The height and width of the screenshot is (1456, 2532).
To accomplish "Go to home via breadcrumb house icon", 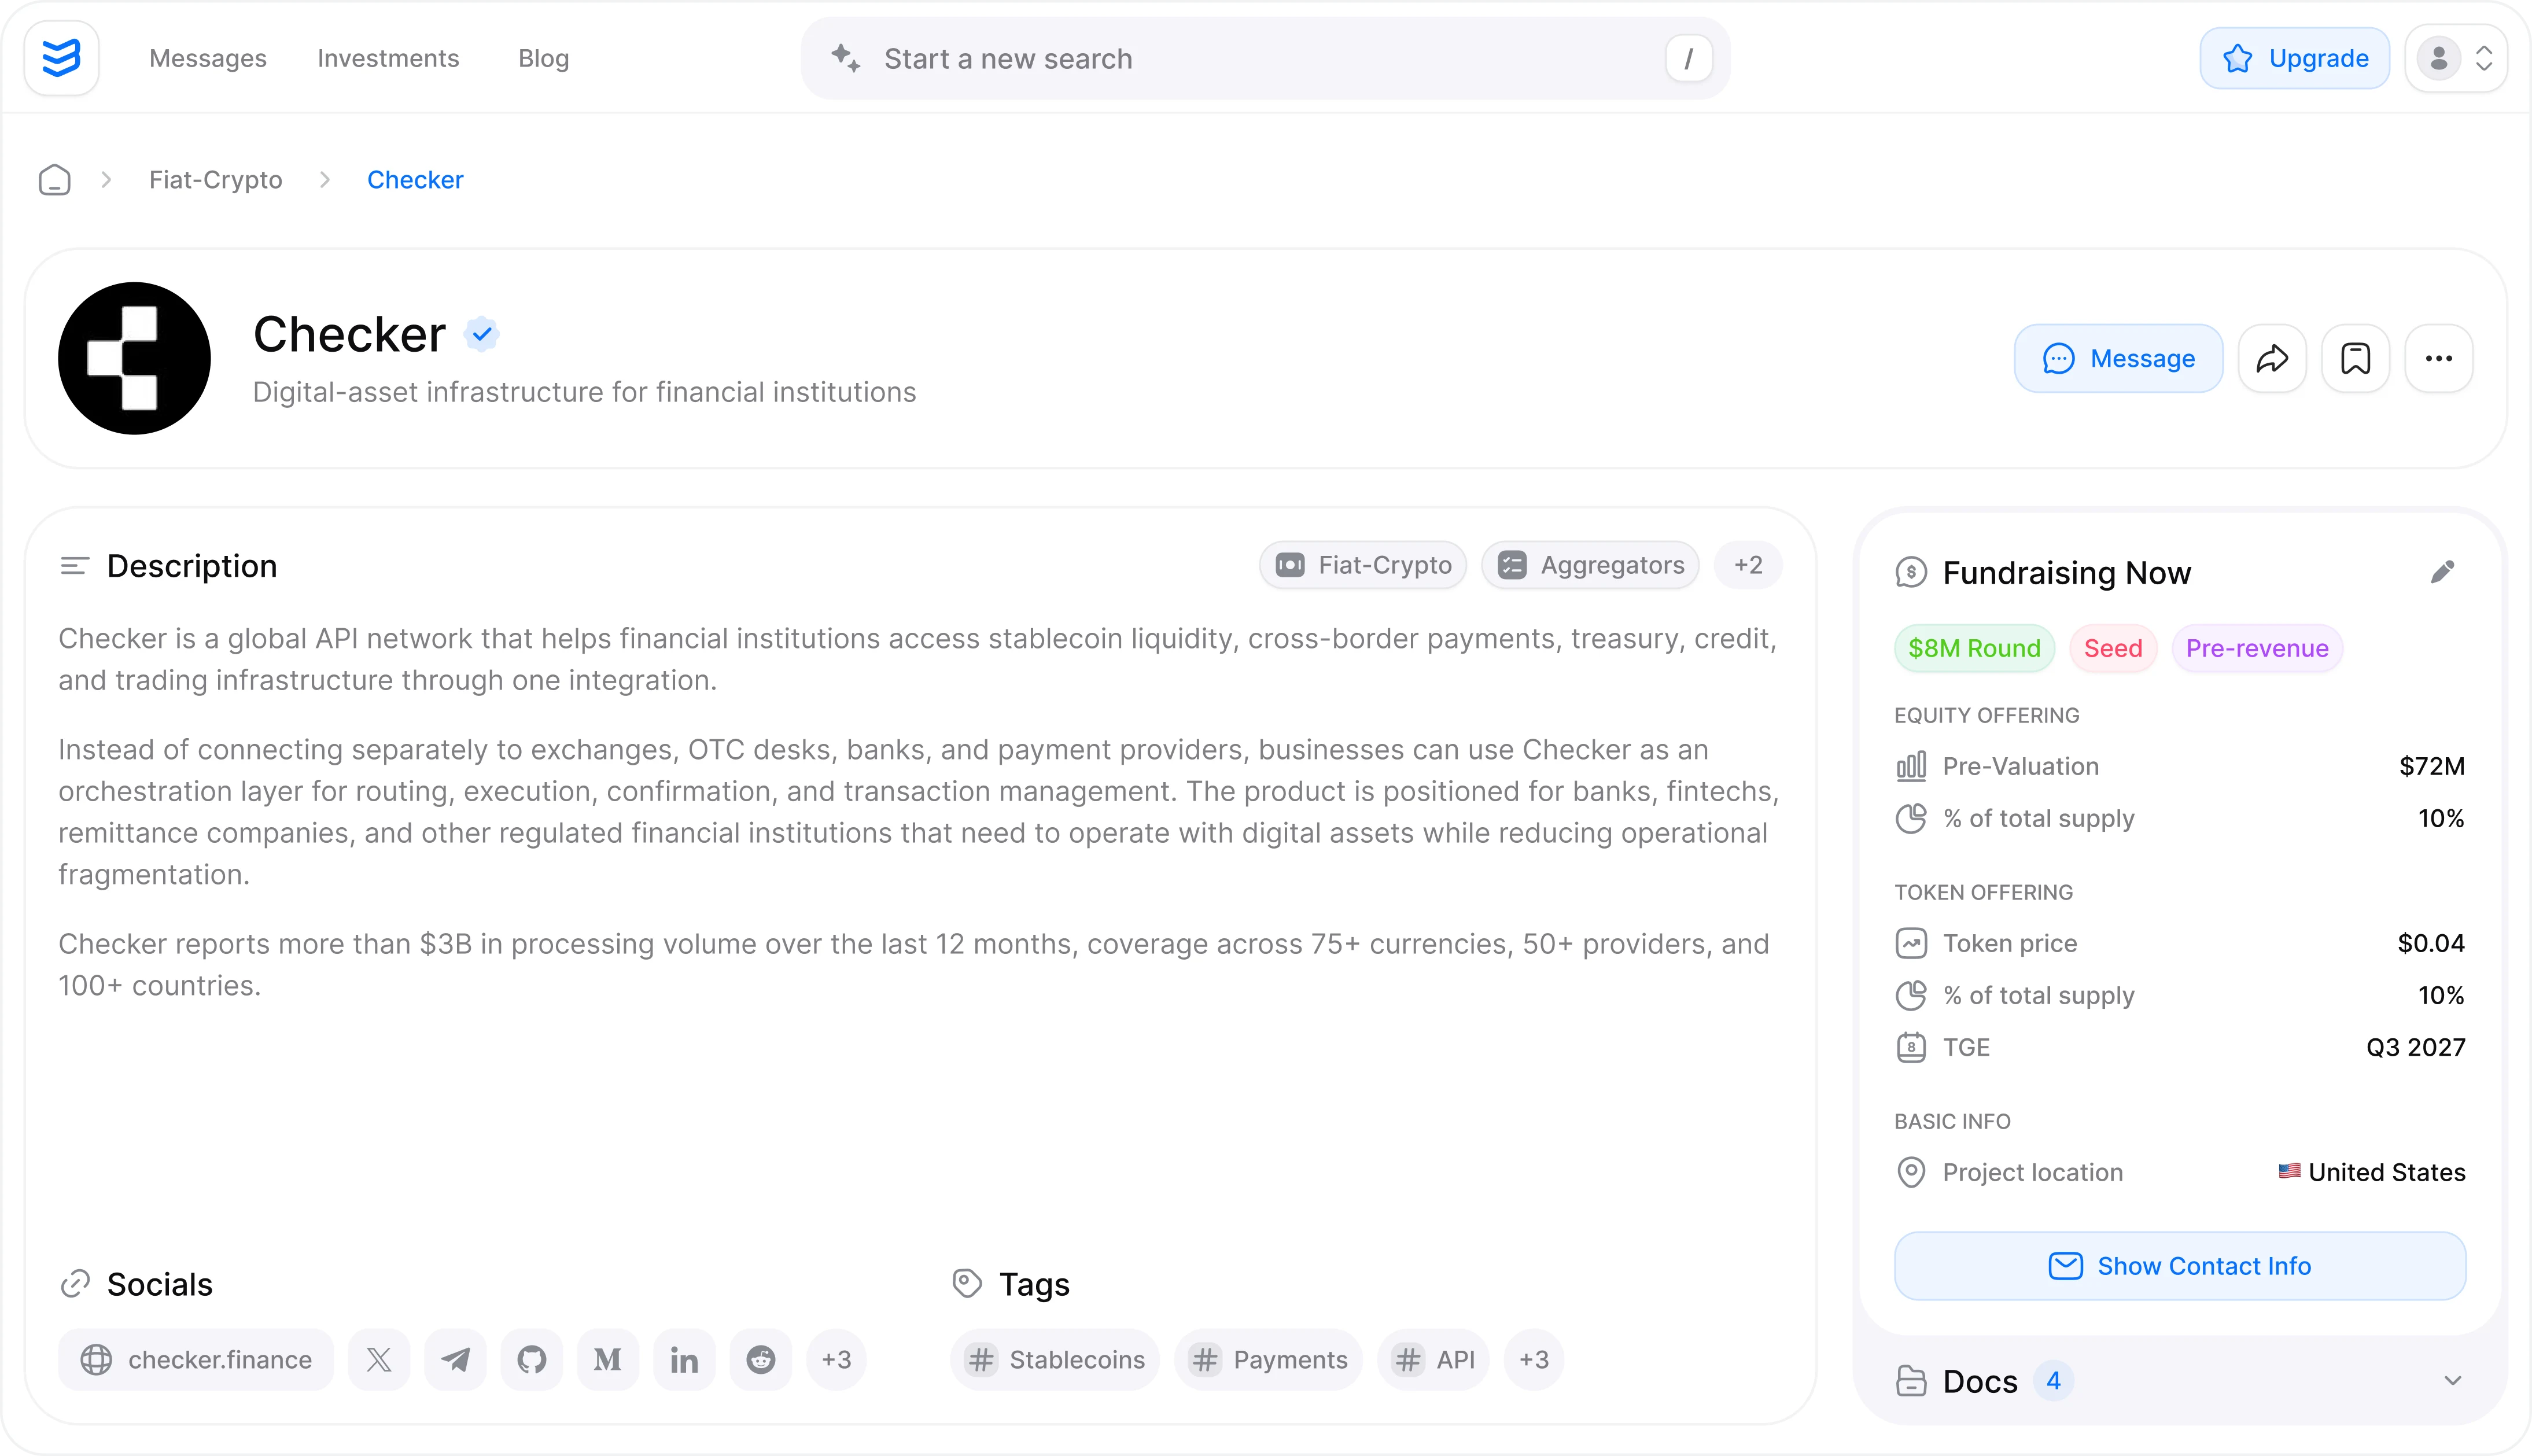I will (x=54, y=180).
